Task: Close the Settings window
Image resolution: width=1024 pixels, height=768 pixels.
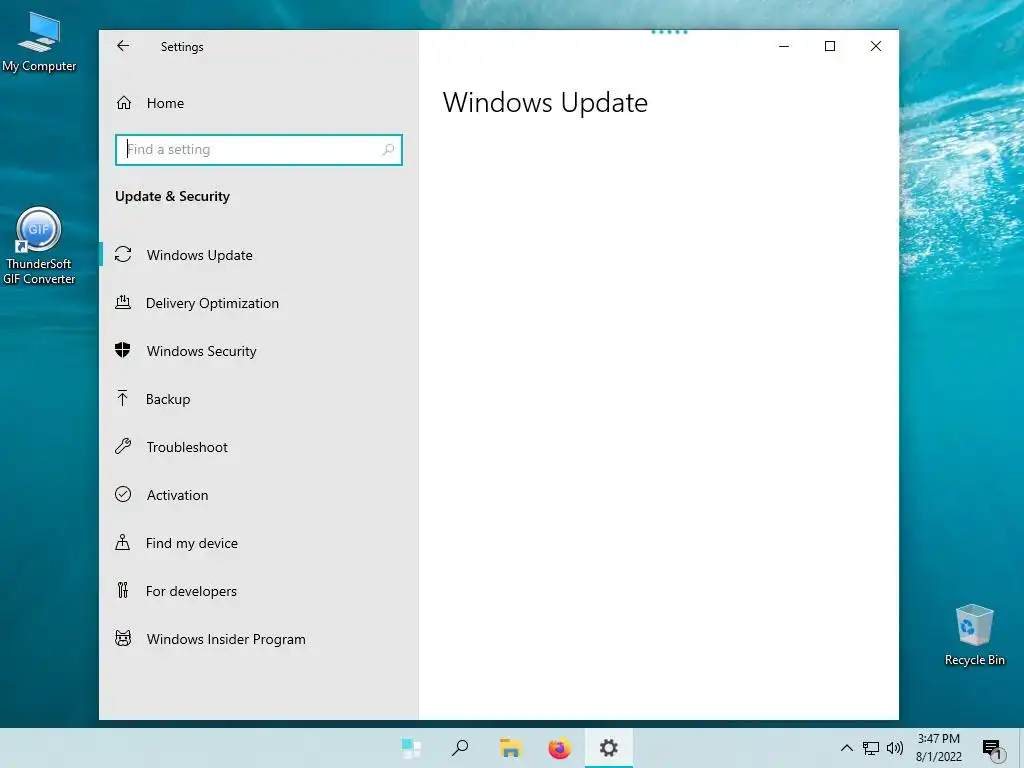Action: click(x=876, y=46)
